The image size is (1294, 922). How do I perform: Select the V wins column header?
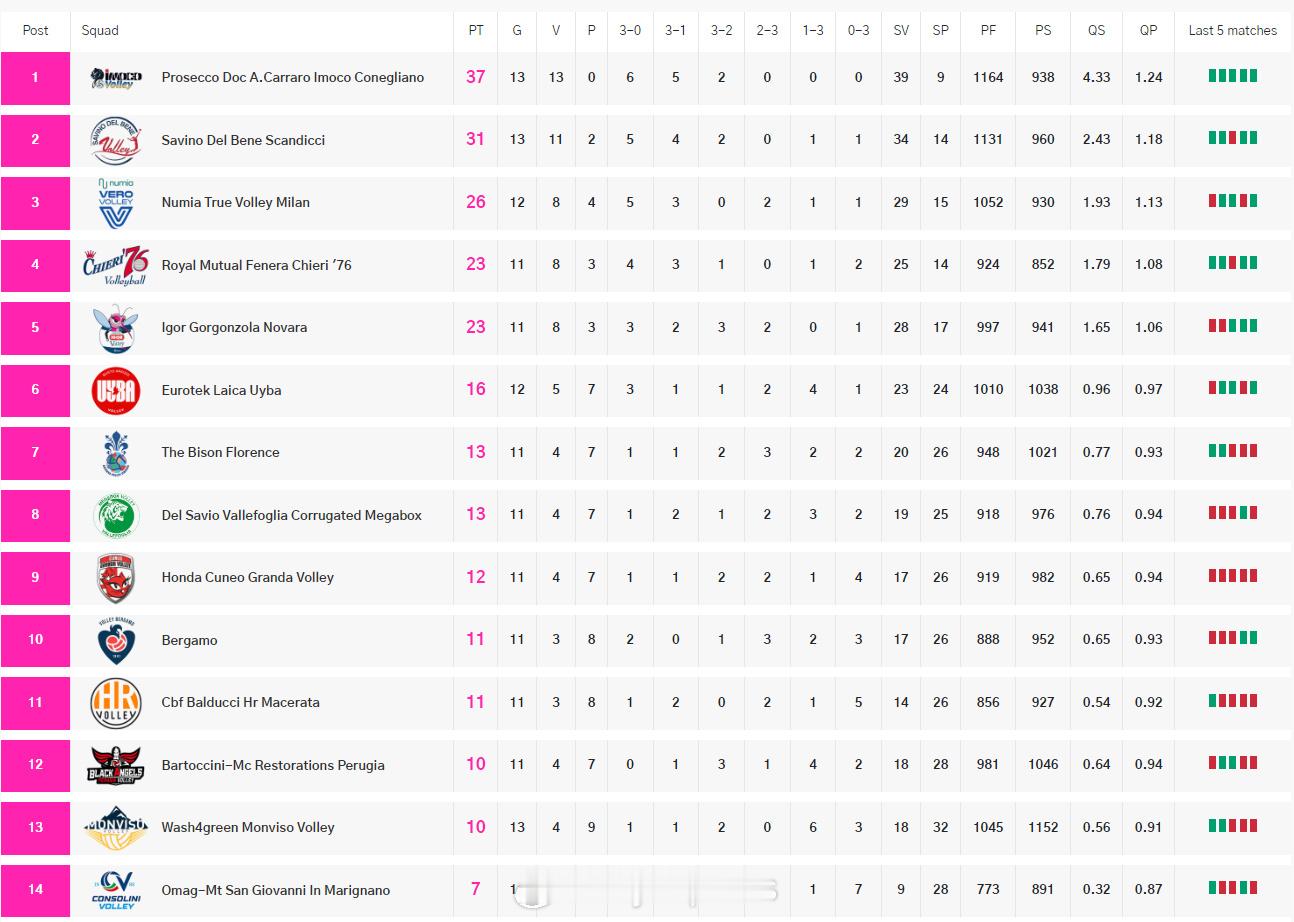pos(556,30)
